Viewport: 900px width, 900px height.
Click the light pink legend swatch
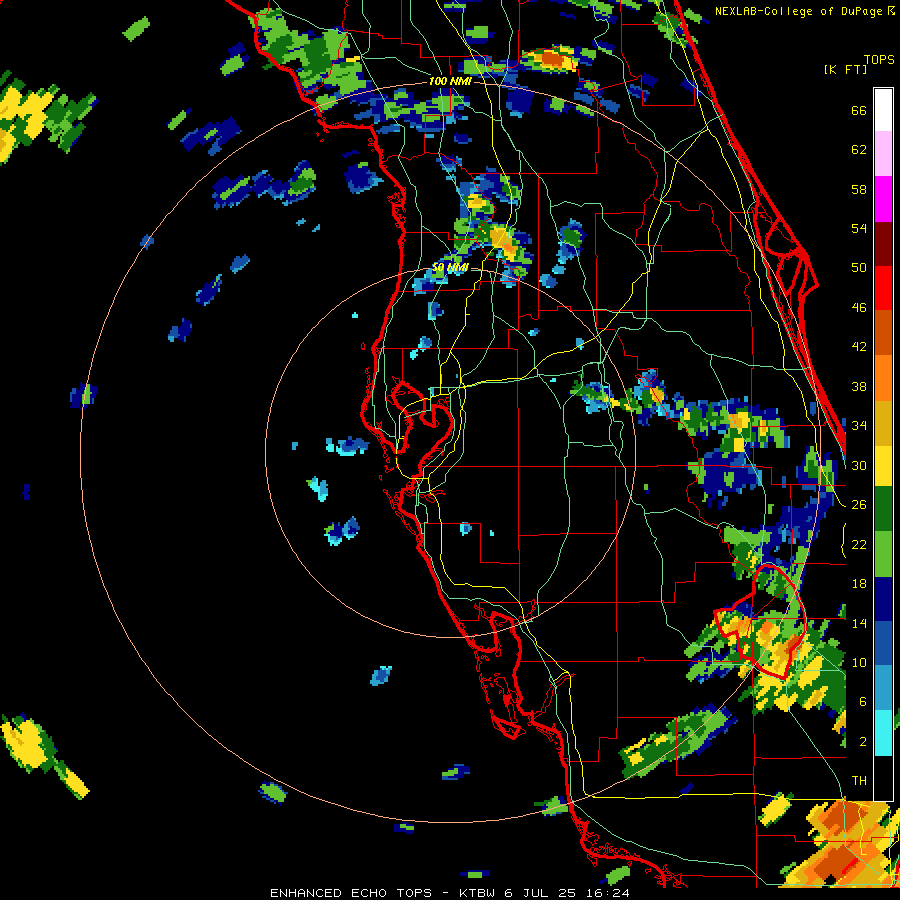[x=883, y=153]
